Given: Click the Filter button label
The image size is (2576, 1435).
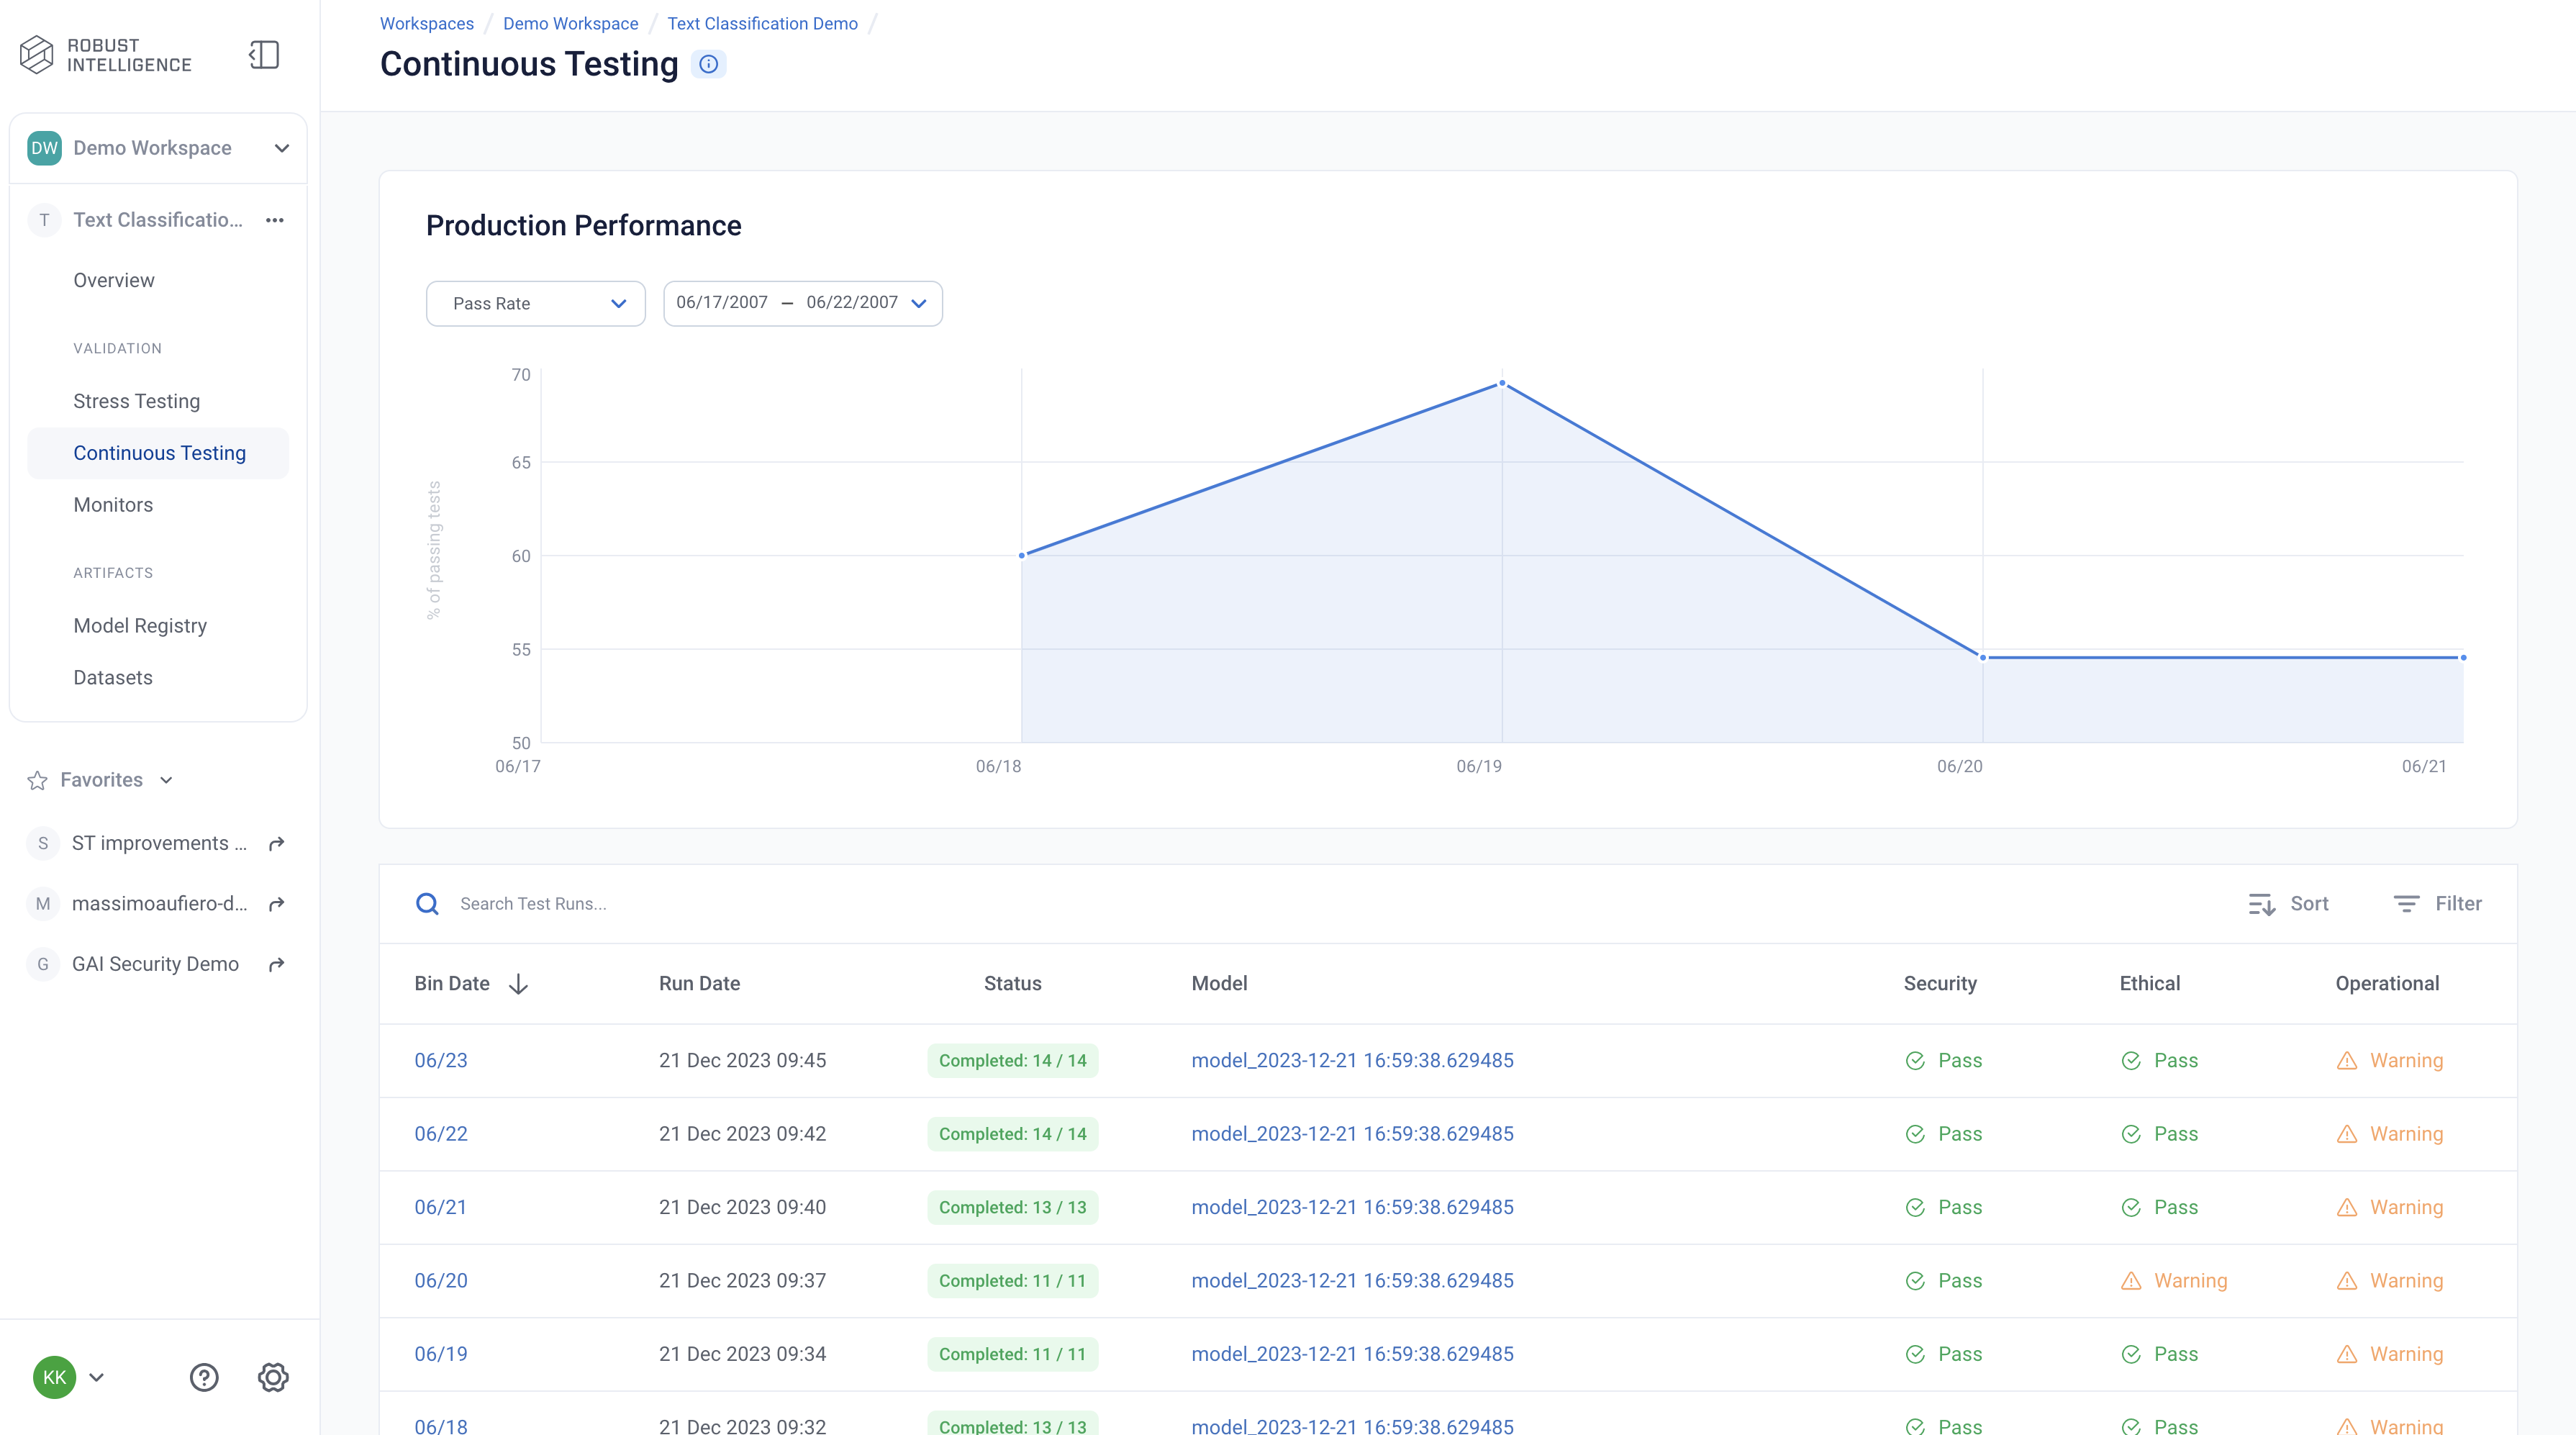Looking at the screenshot, I should 2458,904.
